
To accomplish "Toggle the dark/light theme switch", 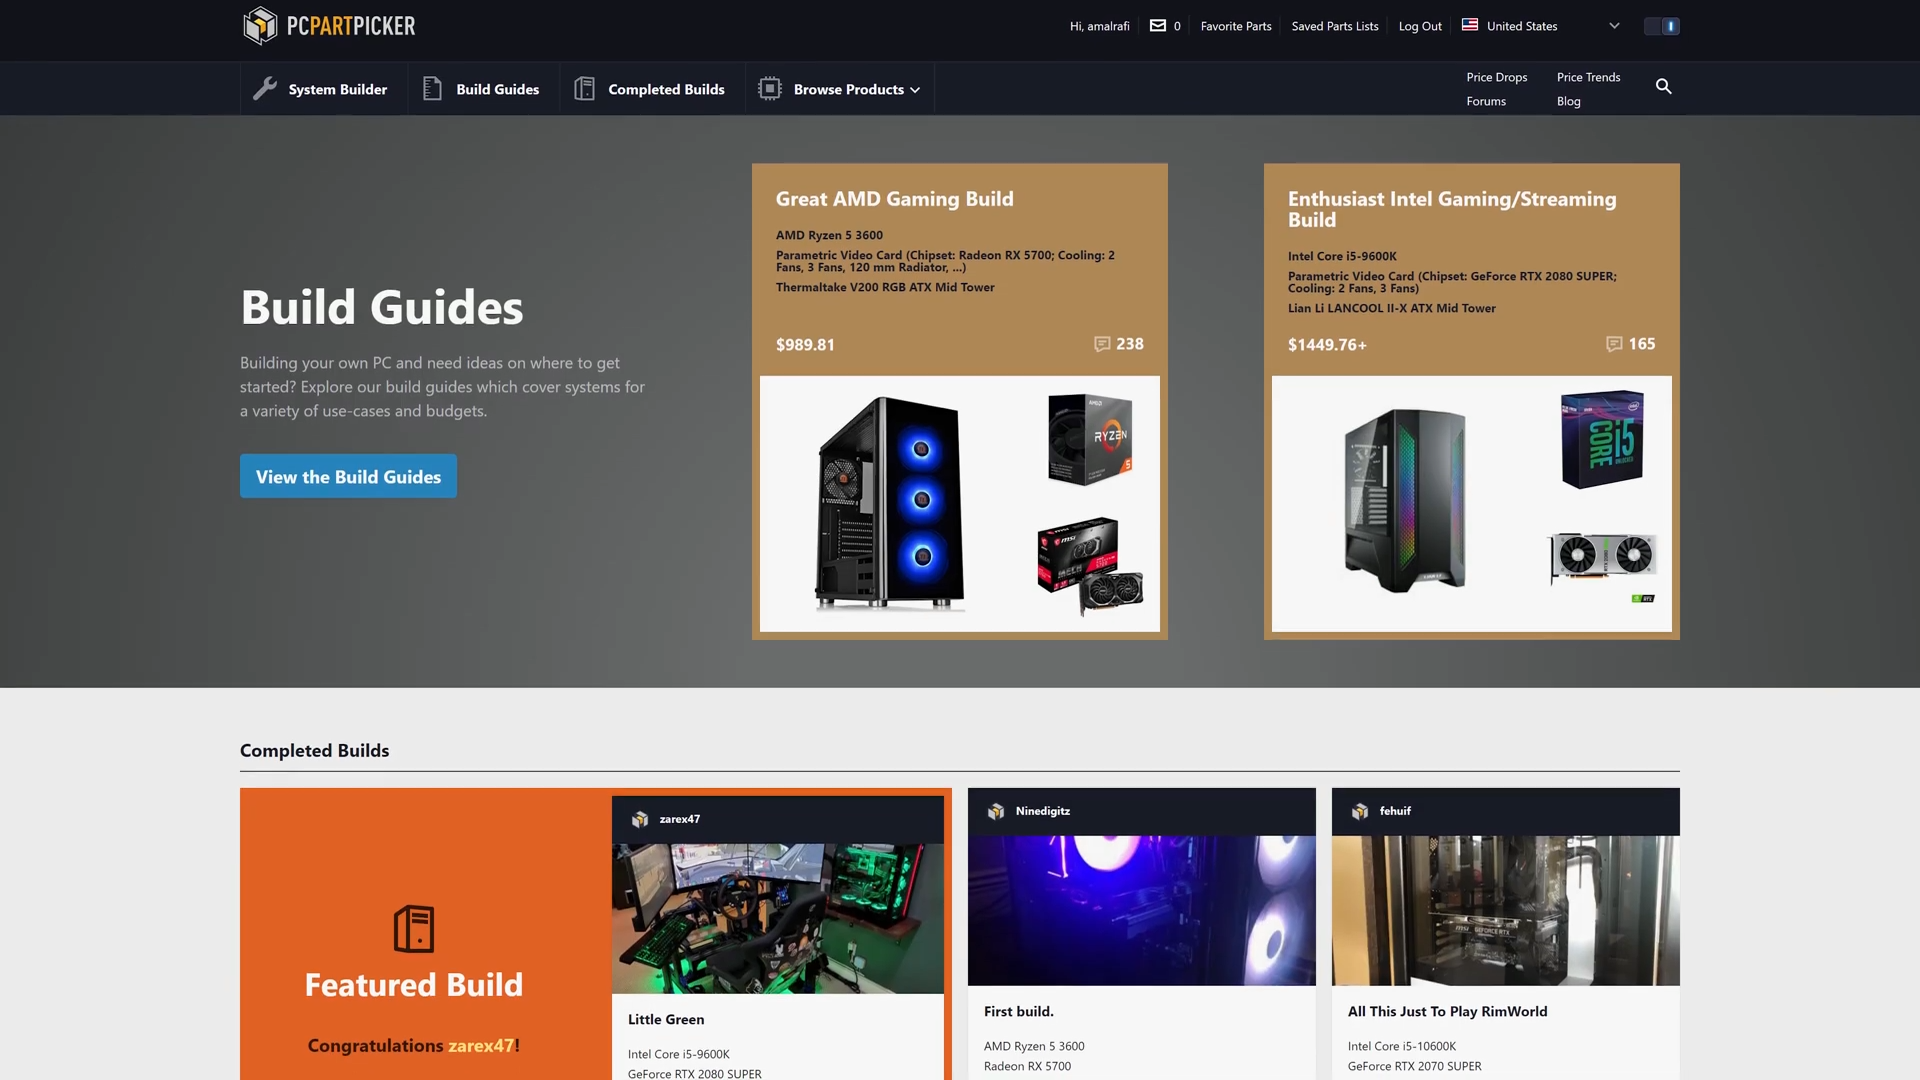I will coord(1662,26).
